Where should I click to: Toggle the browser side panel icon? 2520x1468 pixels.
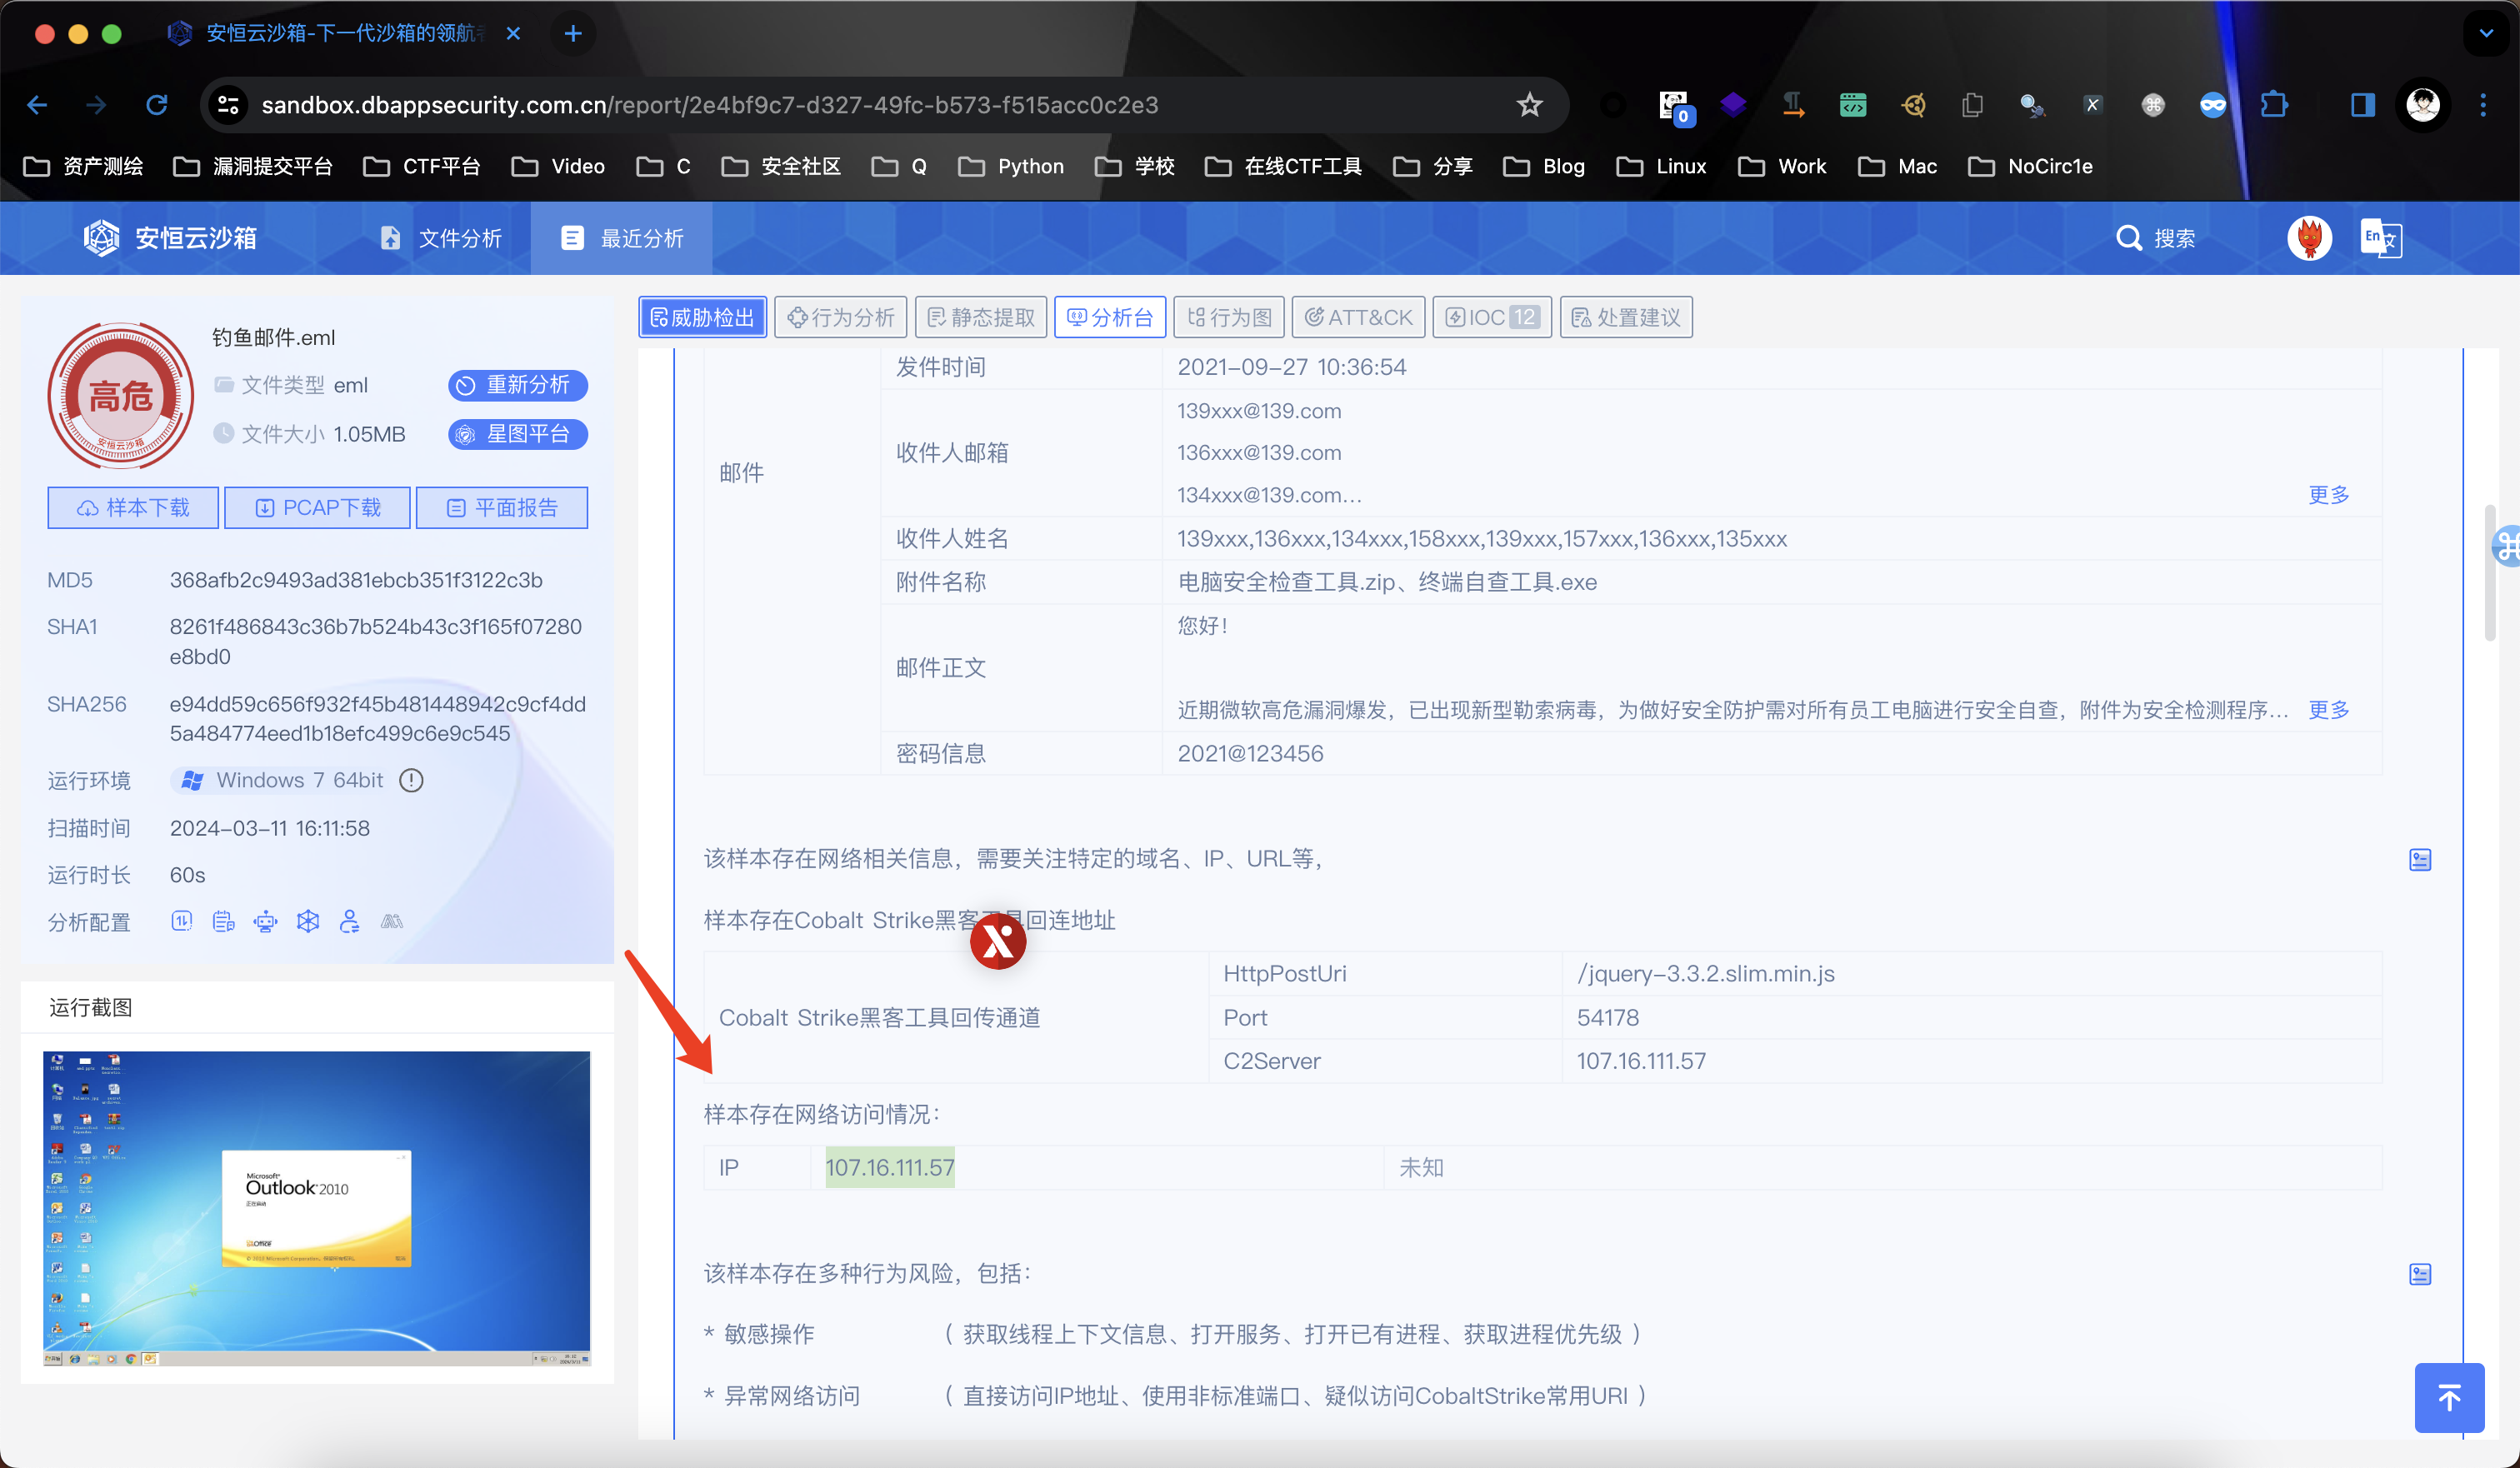click(x=2363, y=105)
